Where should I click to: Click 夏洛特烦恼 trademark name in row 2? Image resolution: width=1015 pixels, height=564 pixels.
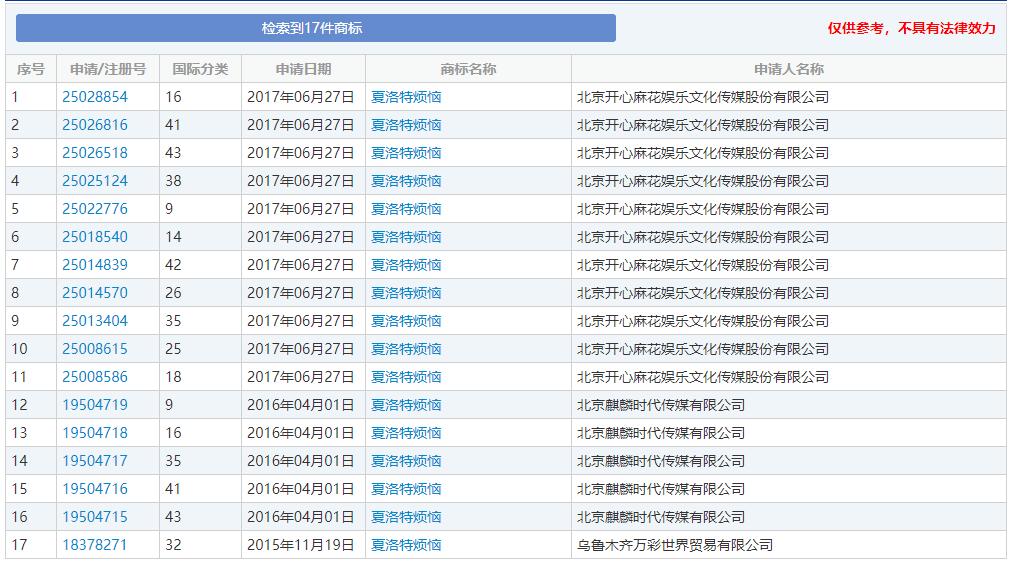pos(406,125)
